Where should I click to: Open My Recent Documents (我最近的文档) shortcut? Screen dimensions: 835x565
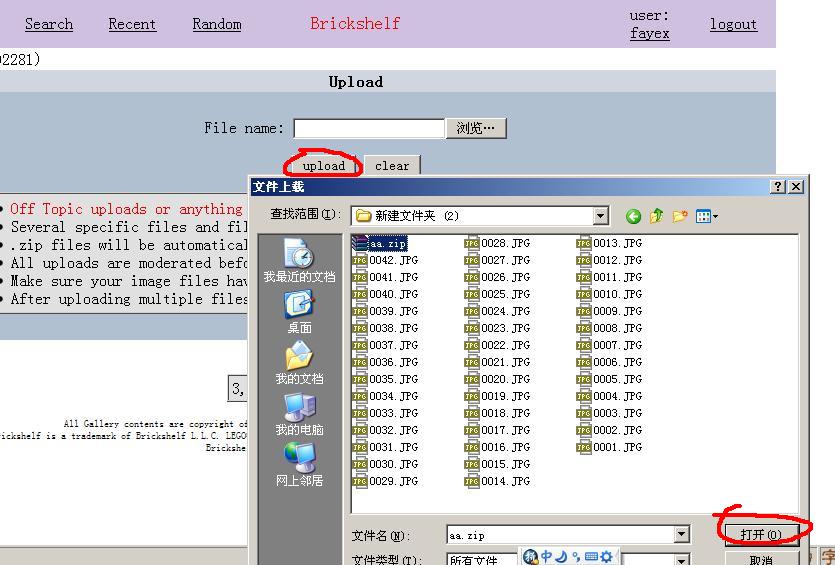[x=299, y=260]
